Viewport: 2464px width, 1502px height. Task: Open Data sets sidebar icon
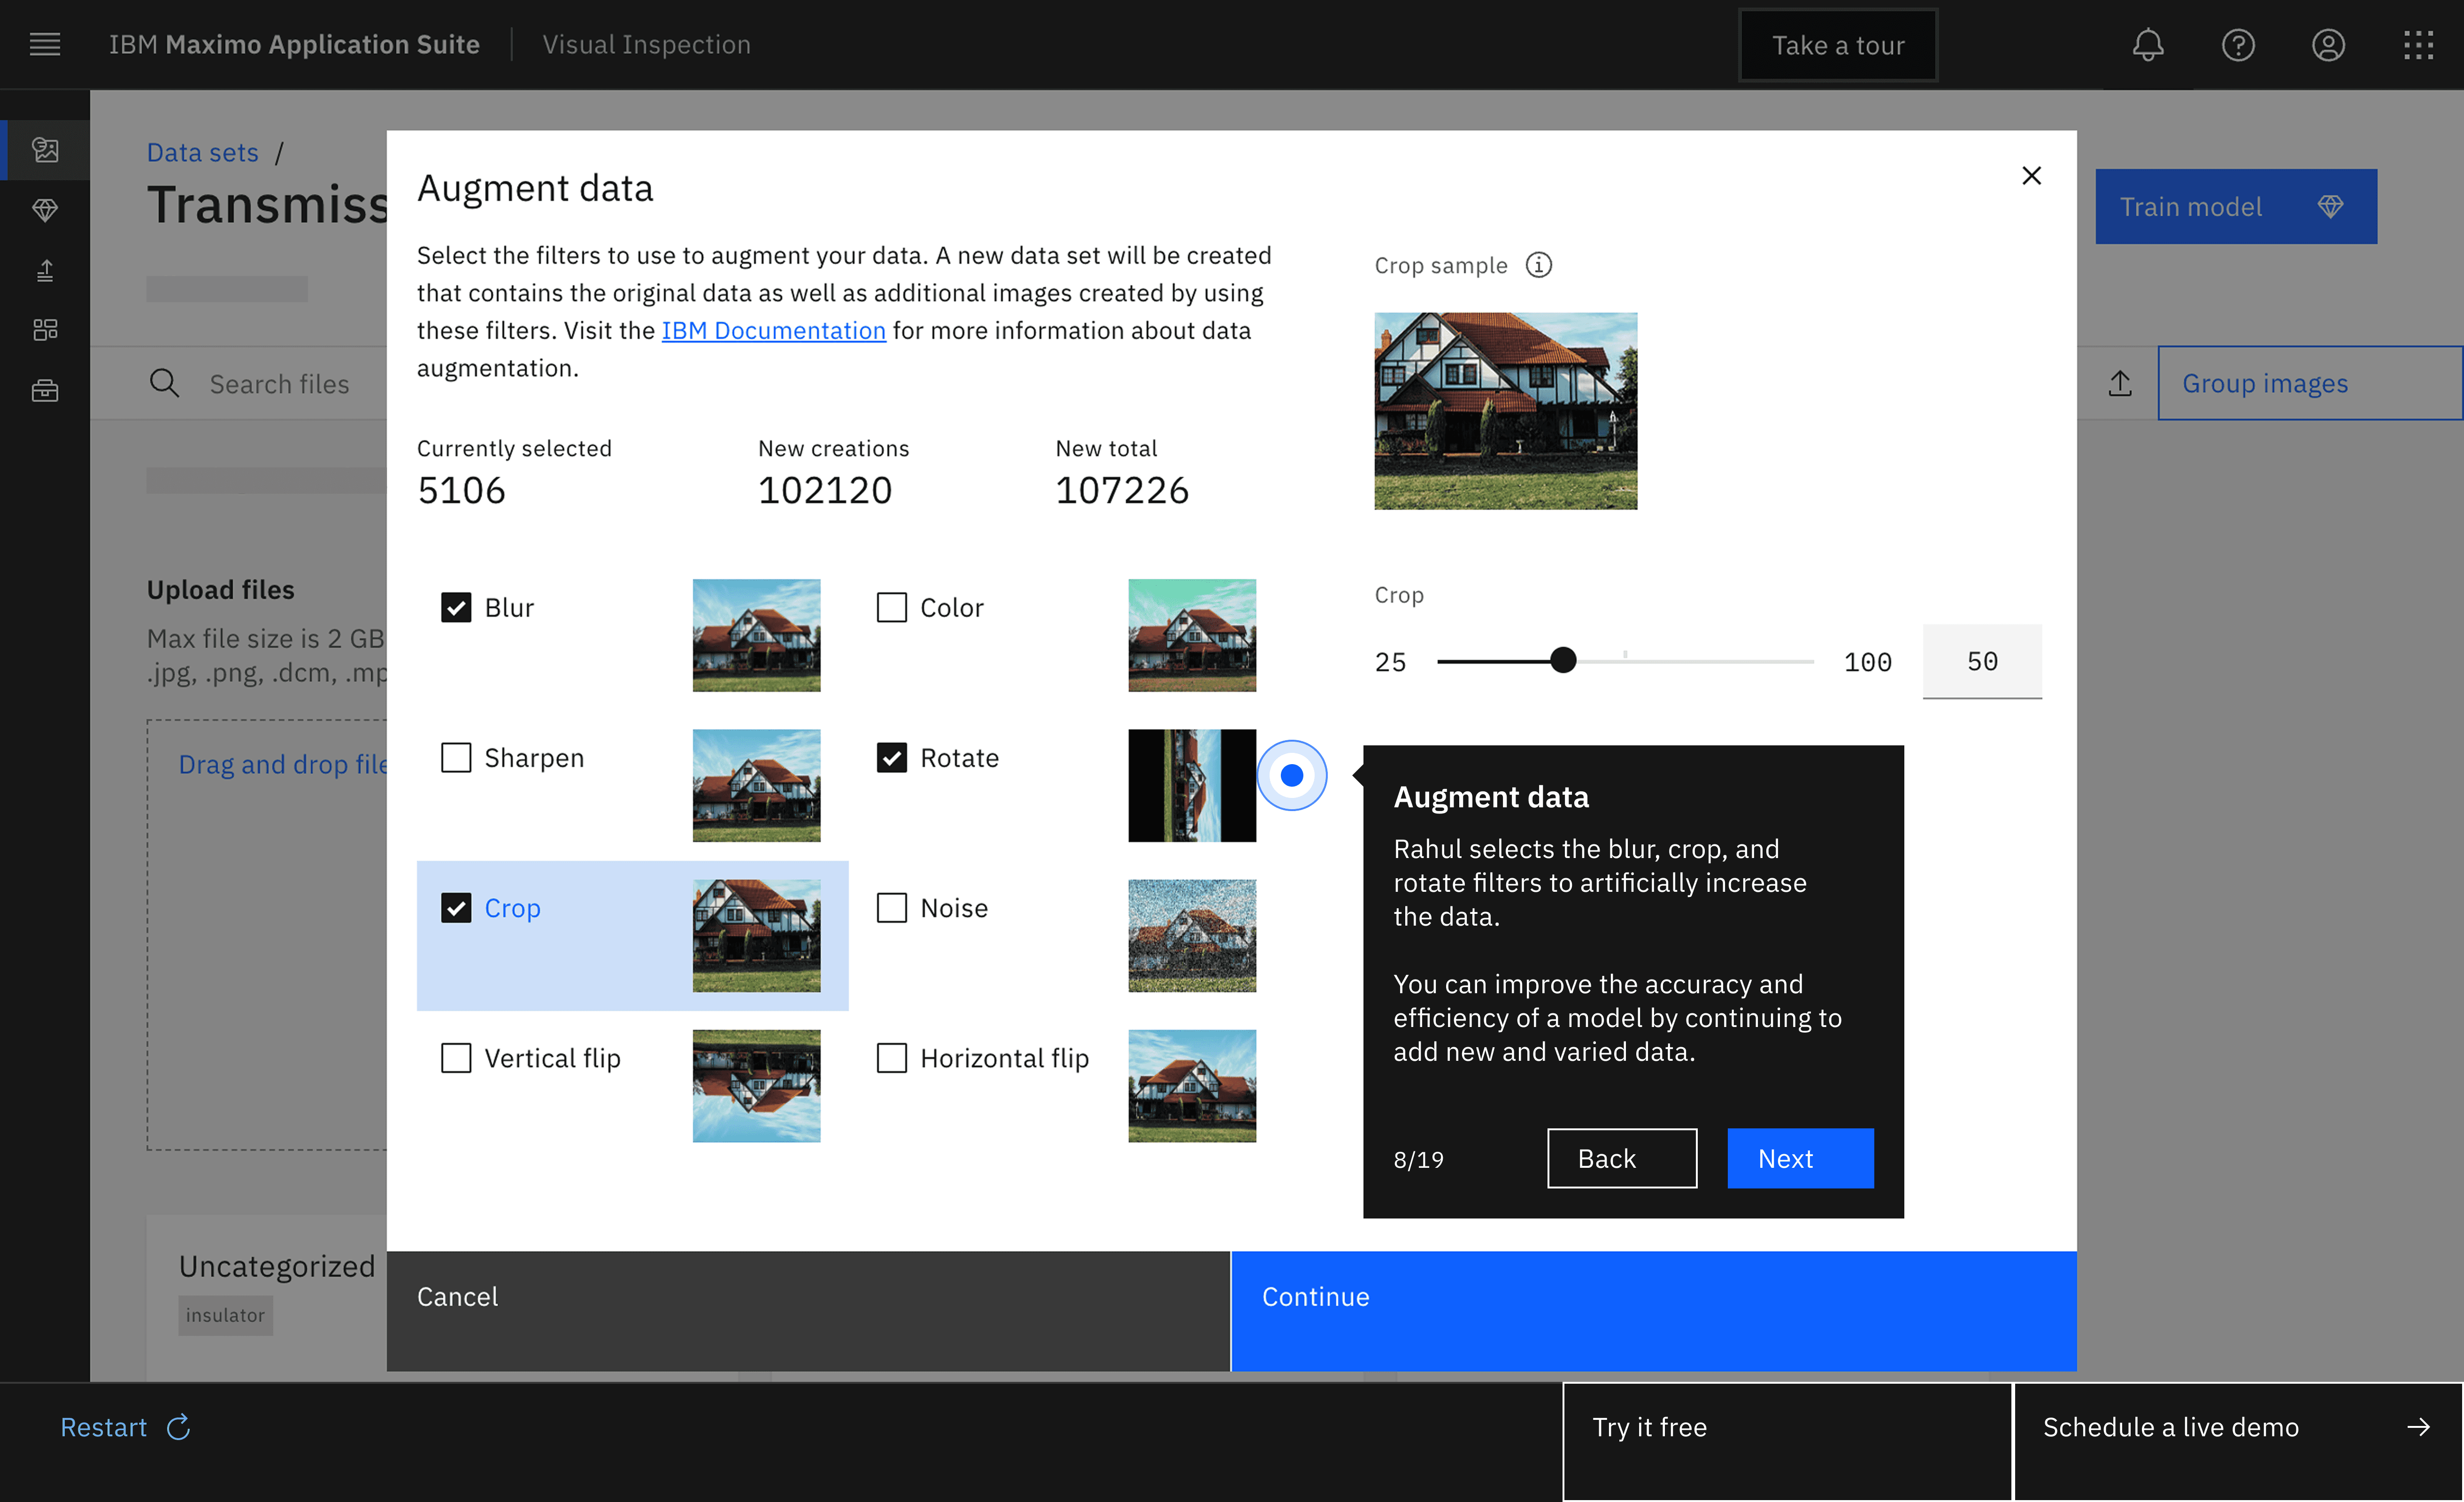(x=45, y=150)
